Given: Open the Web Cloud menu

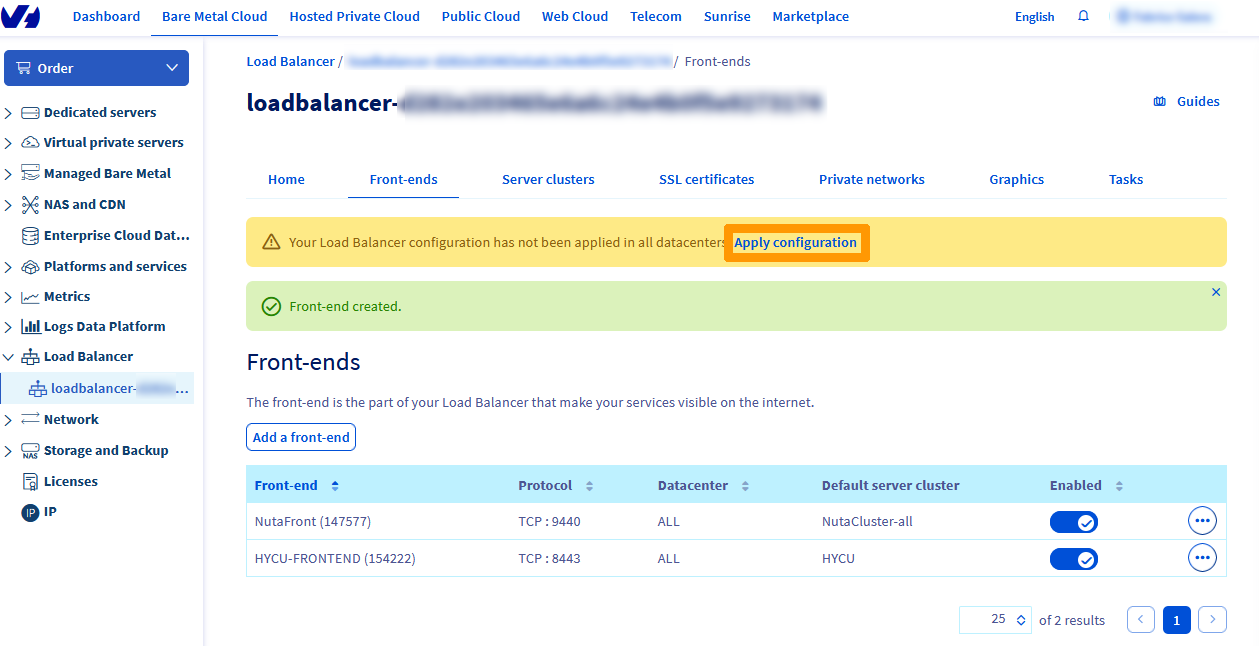Looking at the screenshot, I should point(574,16).
